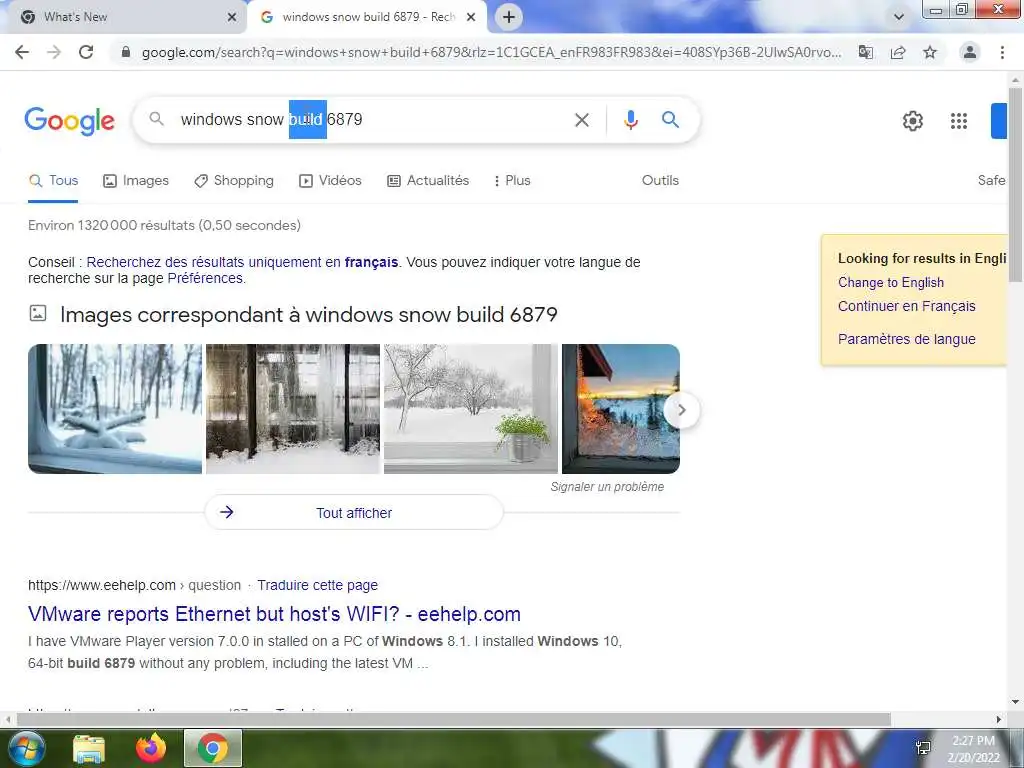Click Signaler un problème
The image size is (1024, 768).
pos(607,487)
